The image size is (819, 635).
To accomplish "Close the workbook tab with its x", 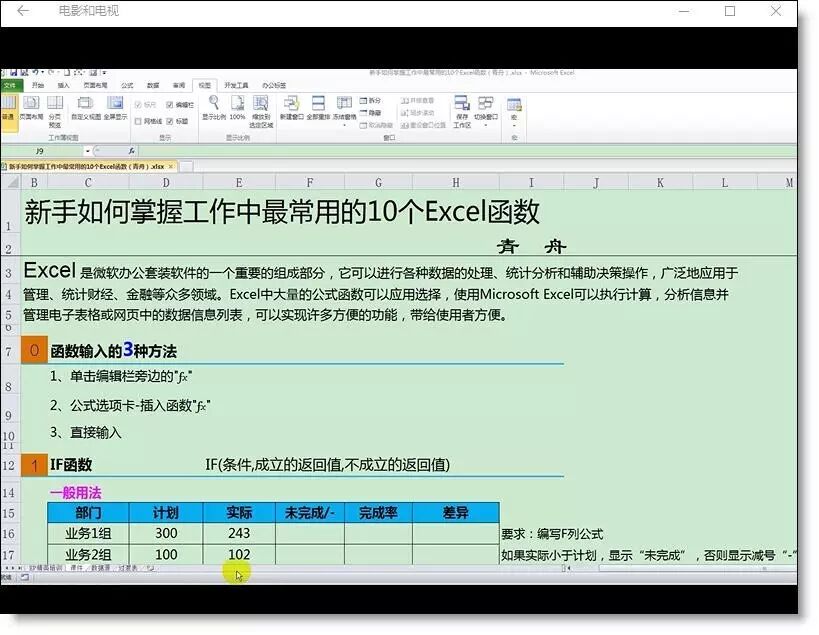I will tap(171, 167).
